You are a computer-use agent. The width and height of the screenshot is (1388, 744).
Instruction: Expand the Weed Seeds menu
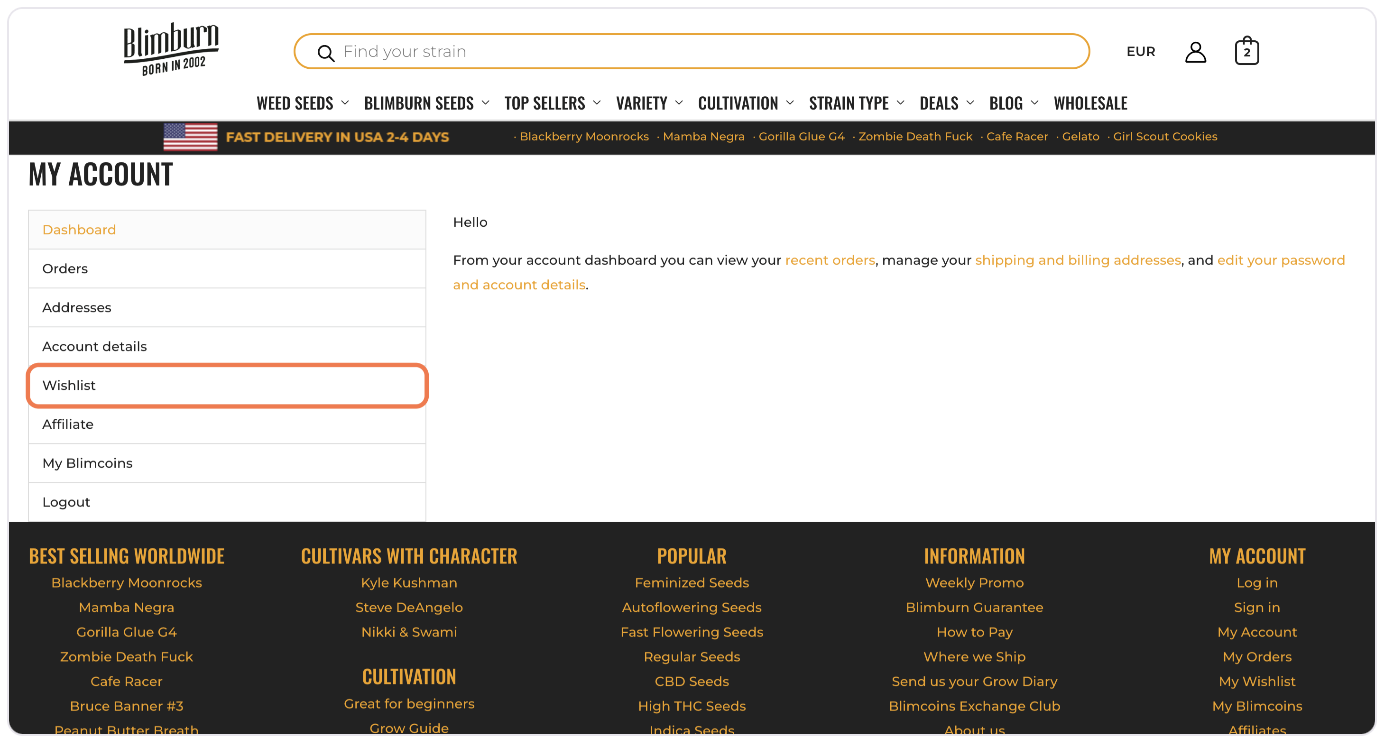pyautogui.click(x=303, y=103)
